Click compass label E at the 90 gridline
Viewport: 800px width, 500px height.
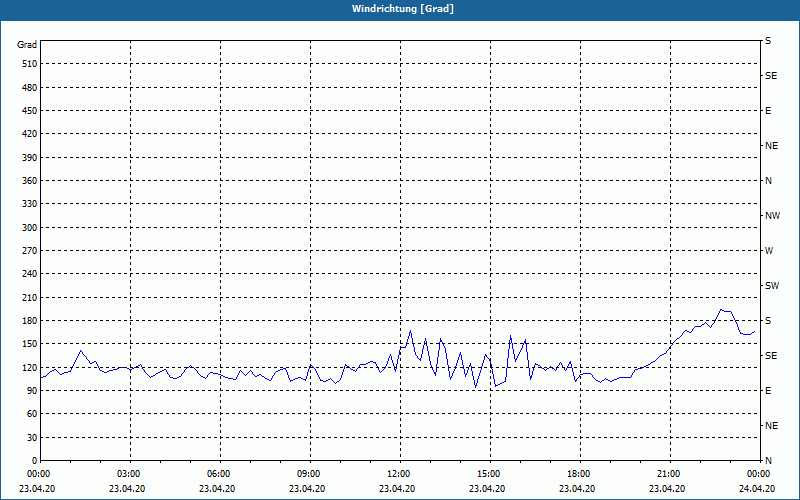[x=768, y=391]
